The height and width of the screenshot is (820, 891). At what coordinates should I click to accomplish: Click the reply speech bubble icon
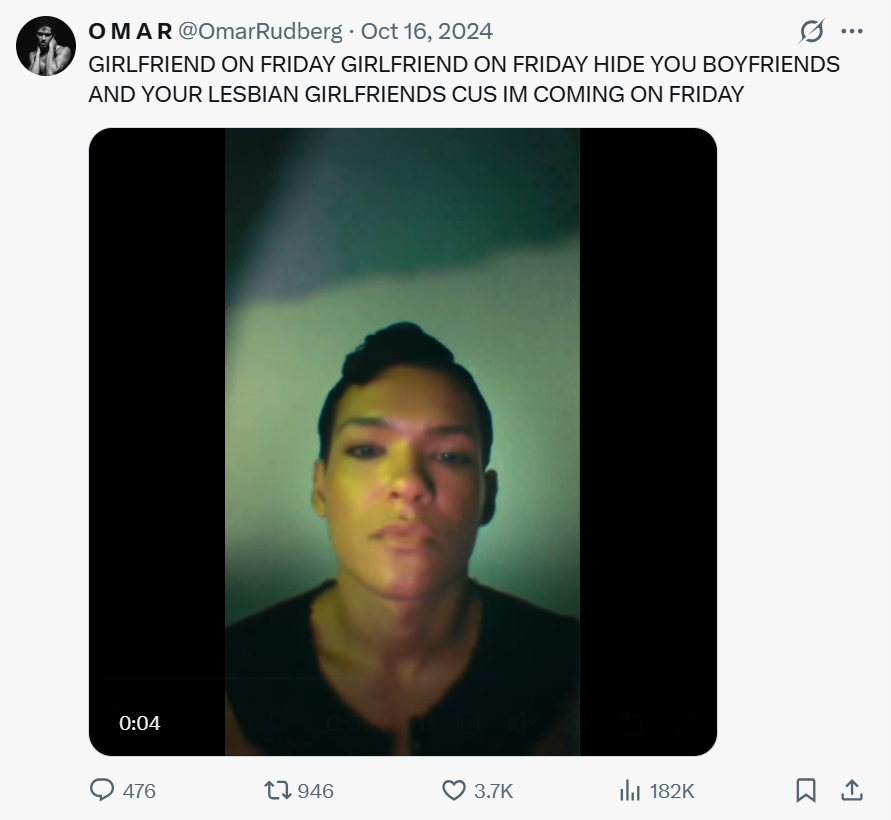[102, 790]
